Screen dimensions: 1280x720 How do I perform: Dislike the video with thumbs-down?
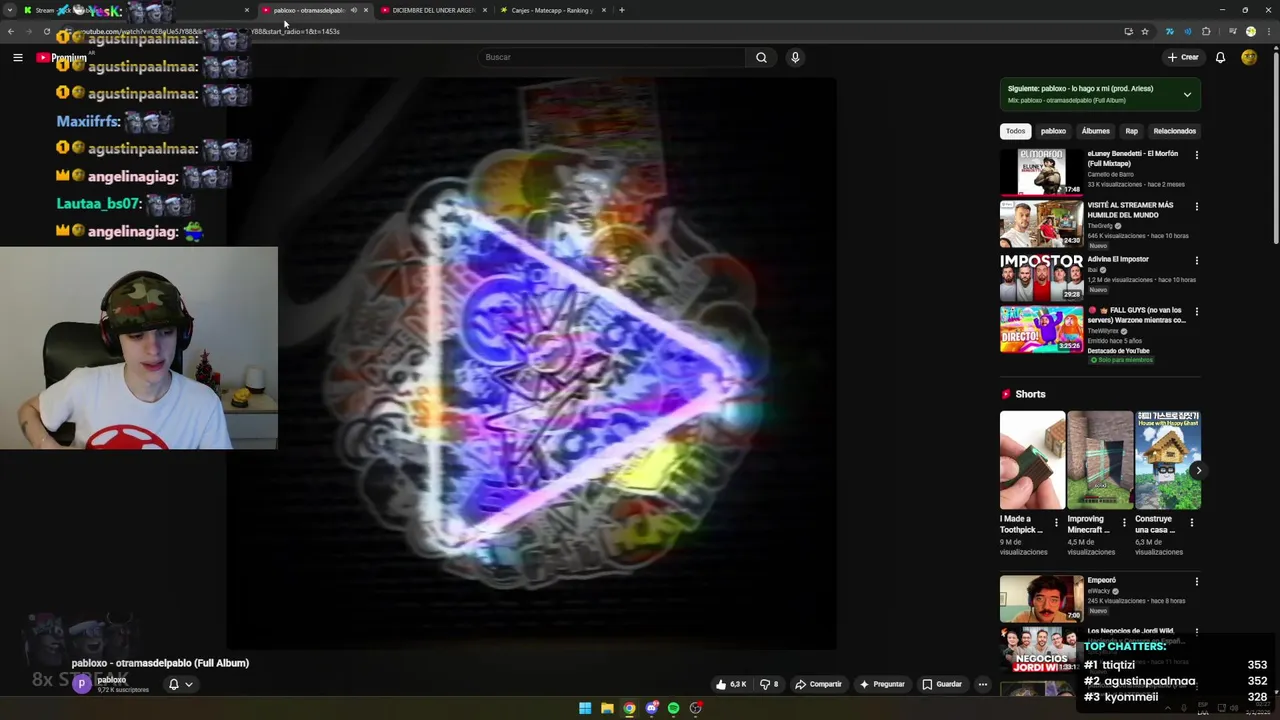point(769,684)
